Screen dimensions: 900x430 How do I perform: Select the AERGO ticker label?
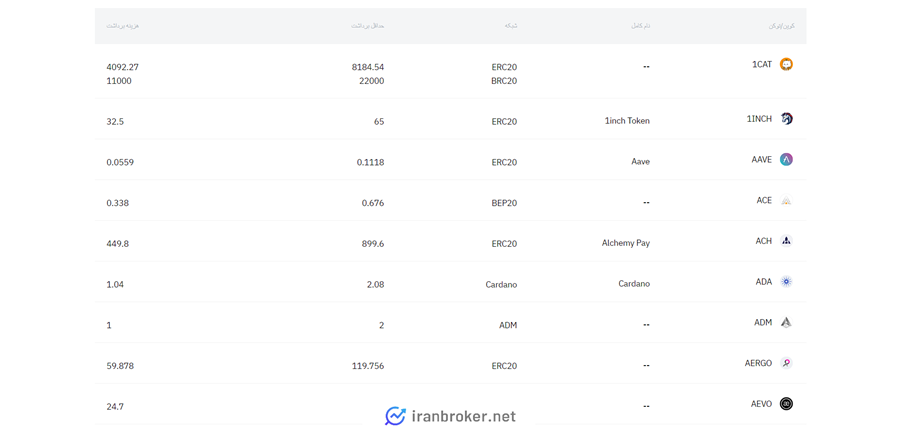pos(758,363)
